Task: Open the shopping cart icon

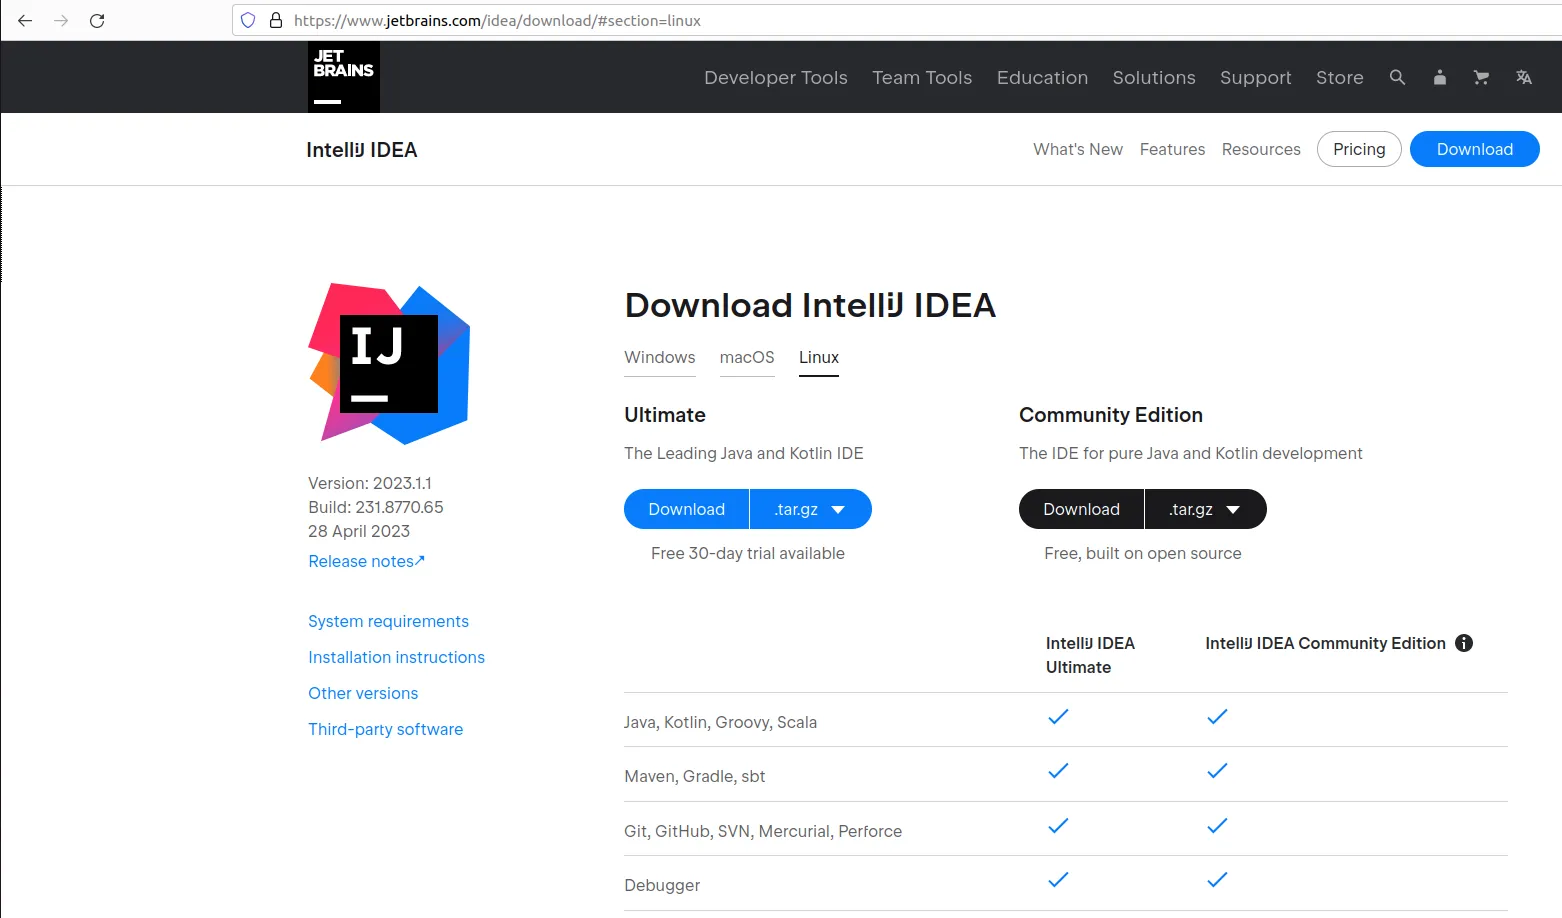Action: (1482, 77)
